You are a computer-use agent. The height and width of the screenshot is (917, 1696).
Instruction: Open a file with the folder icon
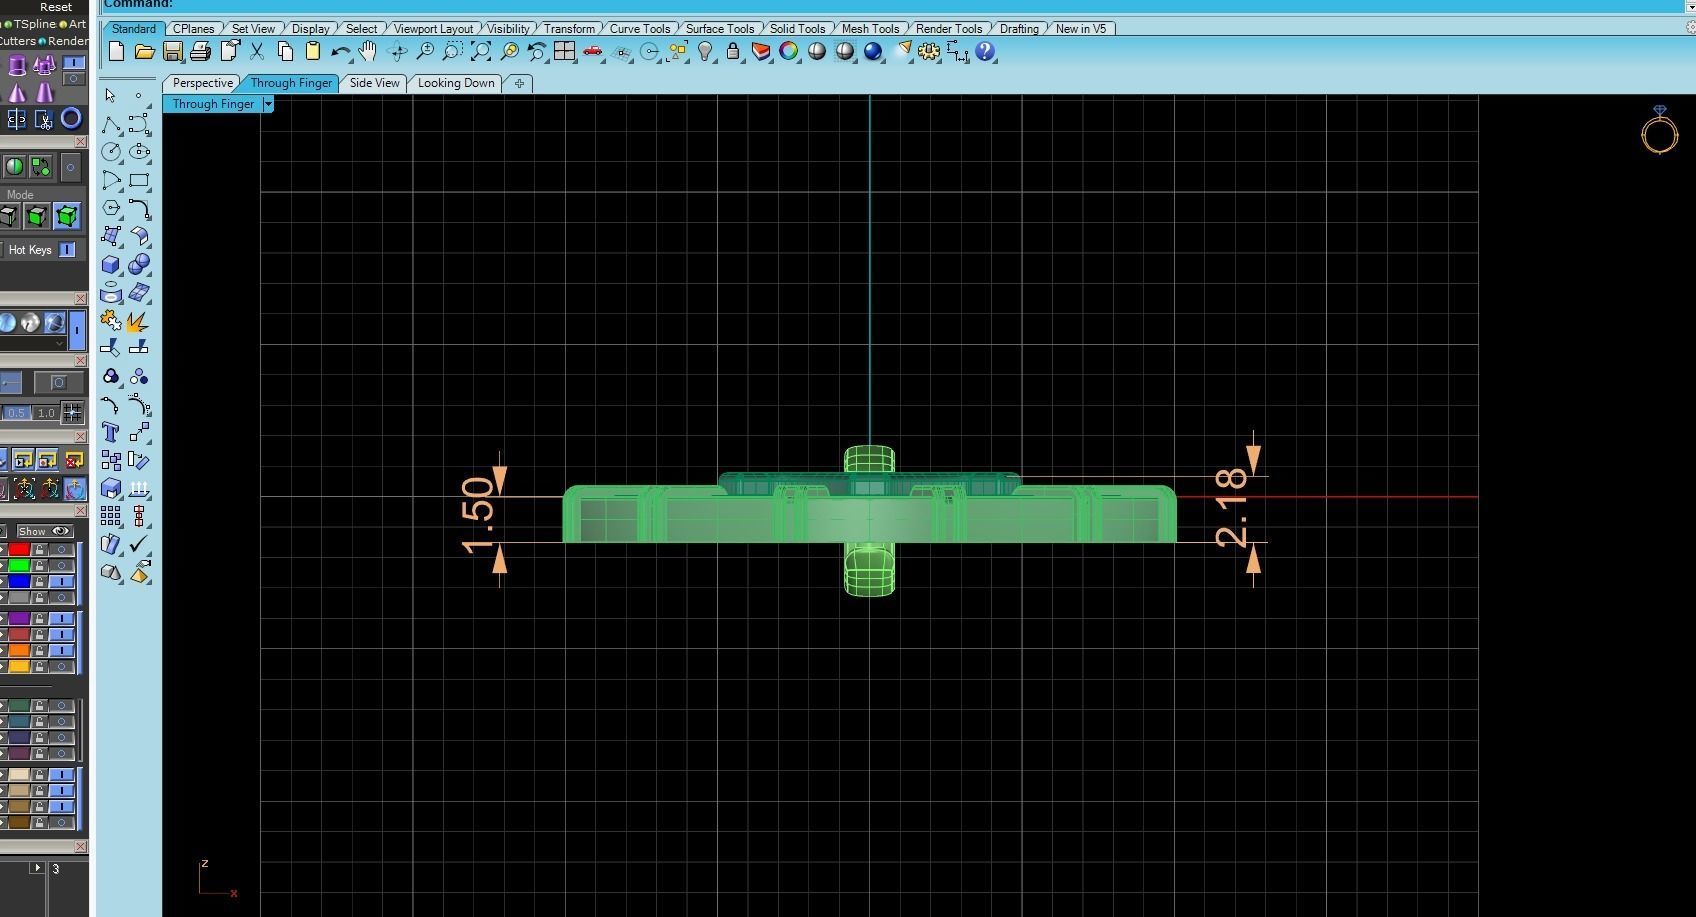pyautogui.click(x=144, y=52)
